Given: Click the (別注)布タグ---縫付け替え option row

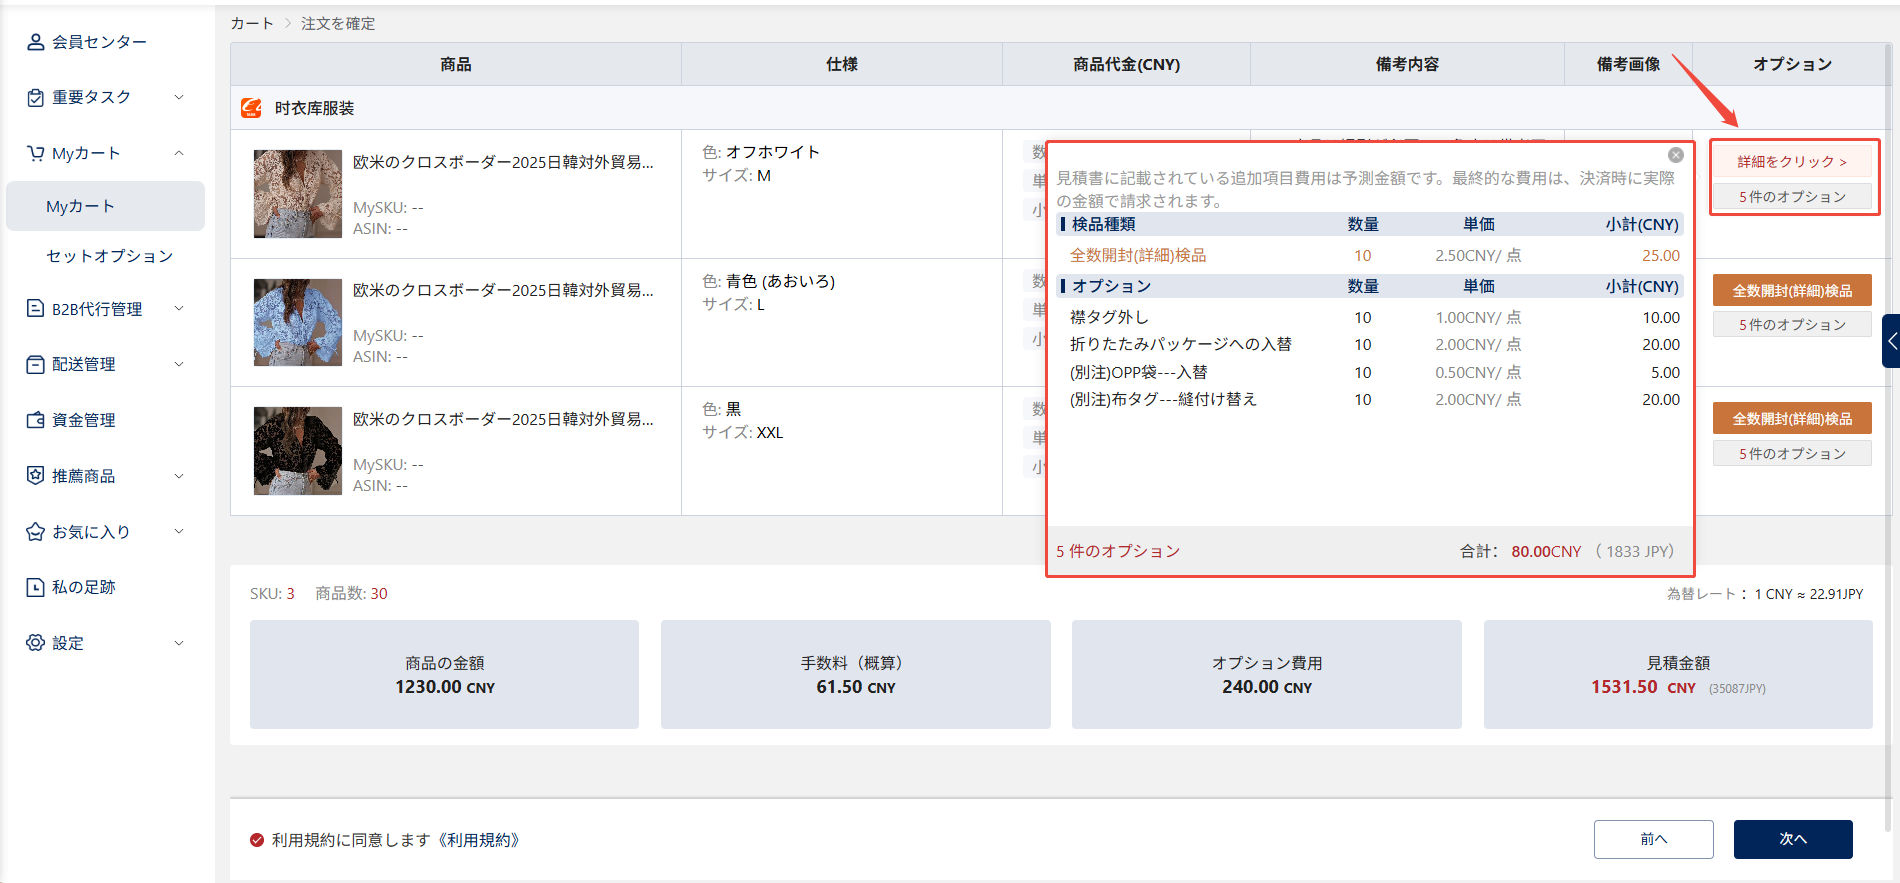Looking at the screenshot, I should [1370, 399].
